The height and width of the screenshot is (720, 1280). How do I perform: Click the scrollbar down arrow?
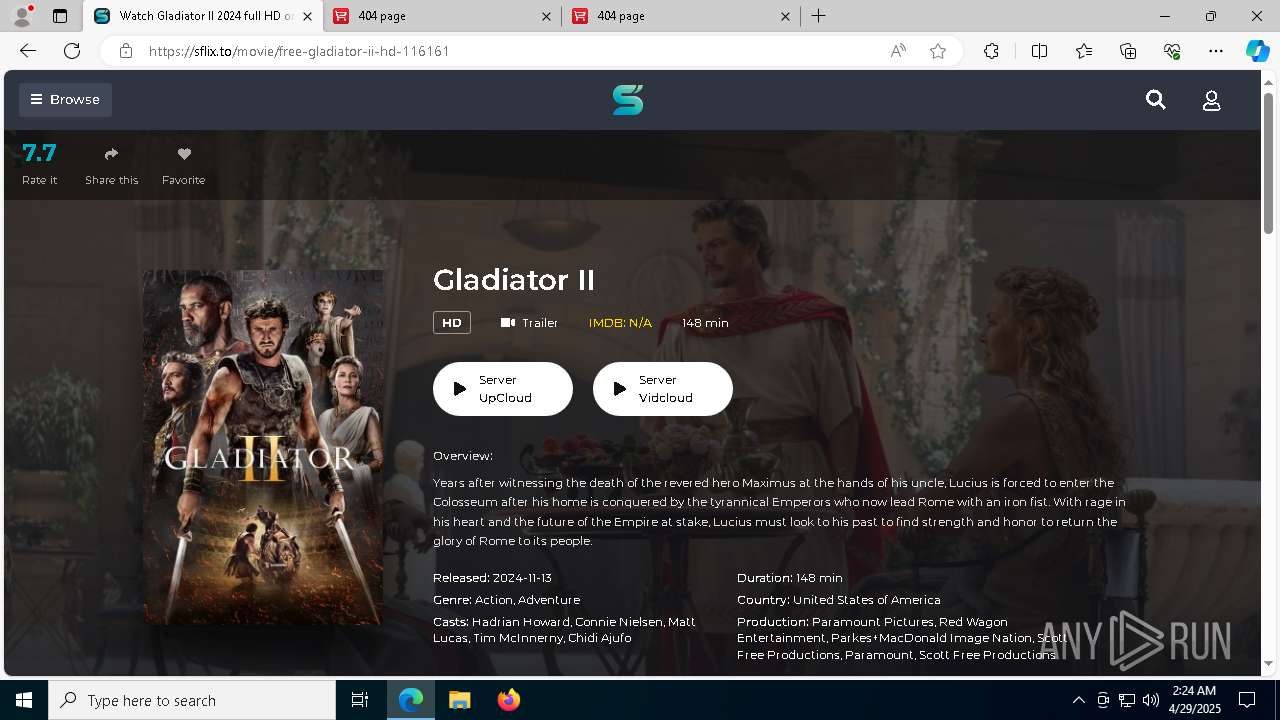click(x=1269, y=663)
